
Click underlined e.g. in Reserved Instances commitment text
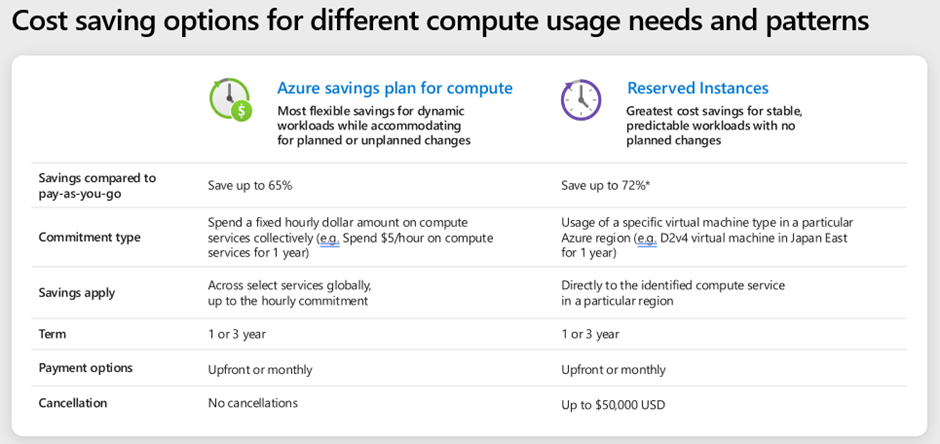647,238
